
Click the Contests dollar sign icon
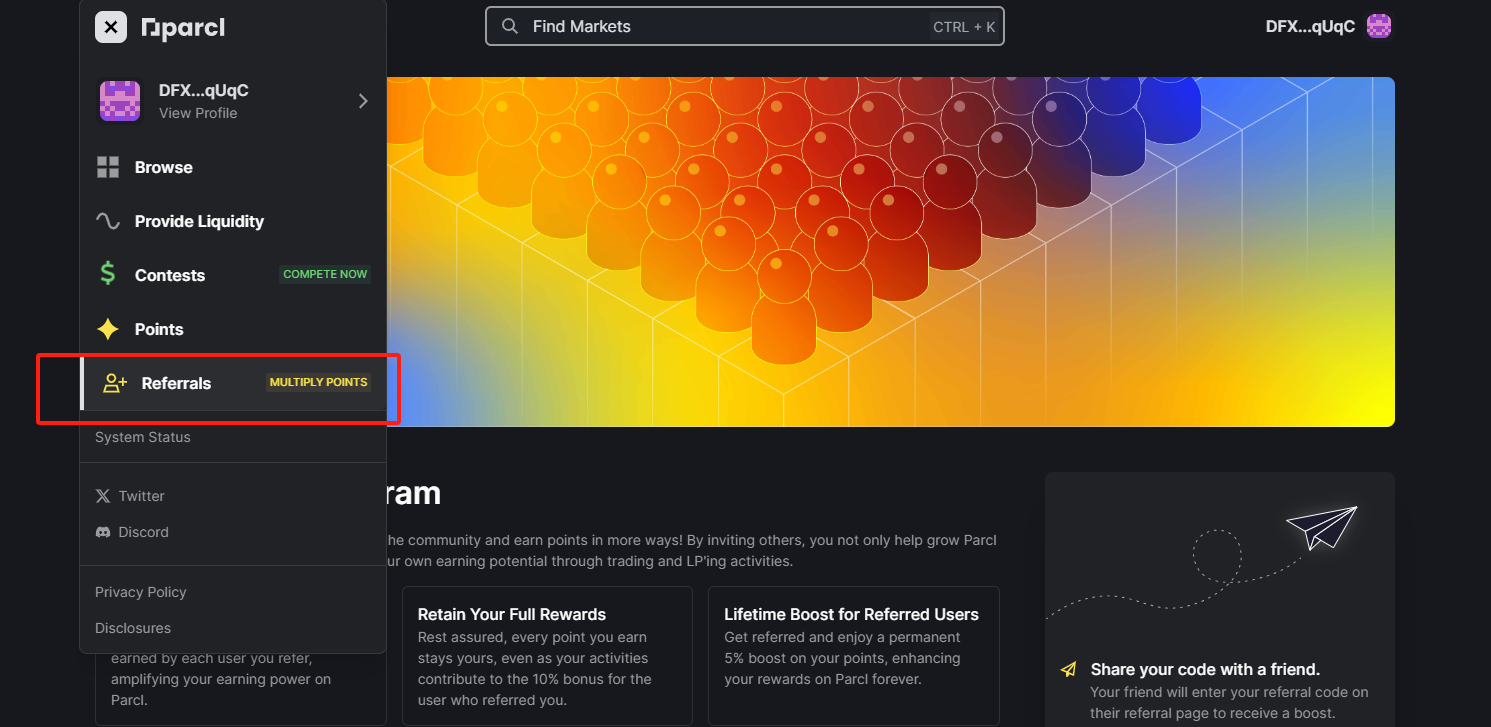108,275
